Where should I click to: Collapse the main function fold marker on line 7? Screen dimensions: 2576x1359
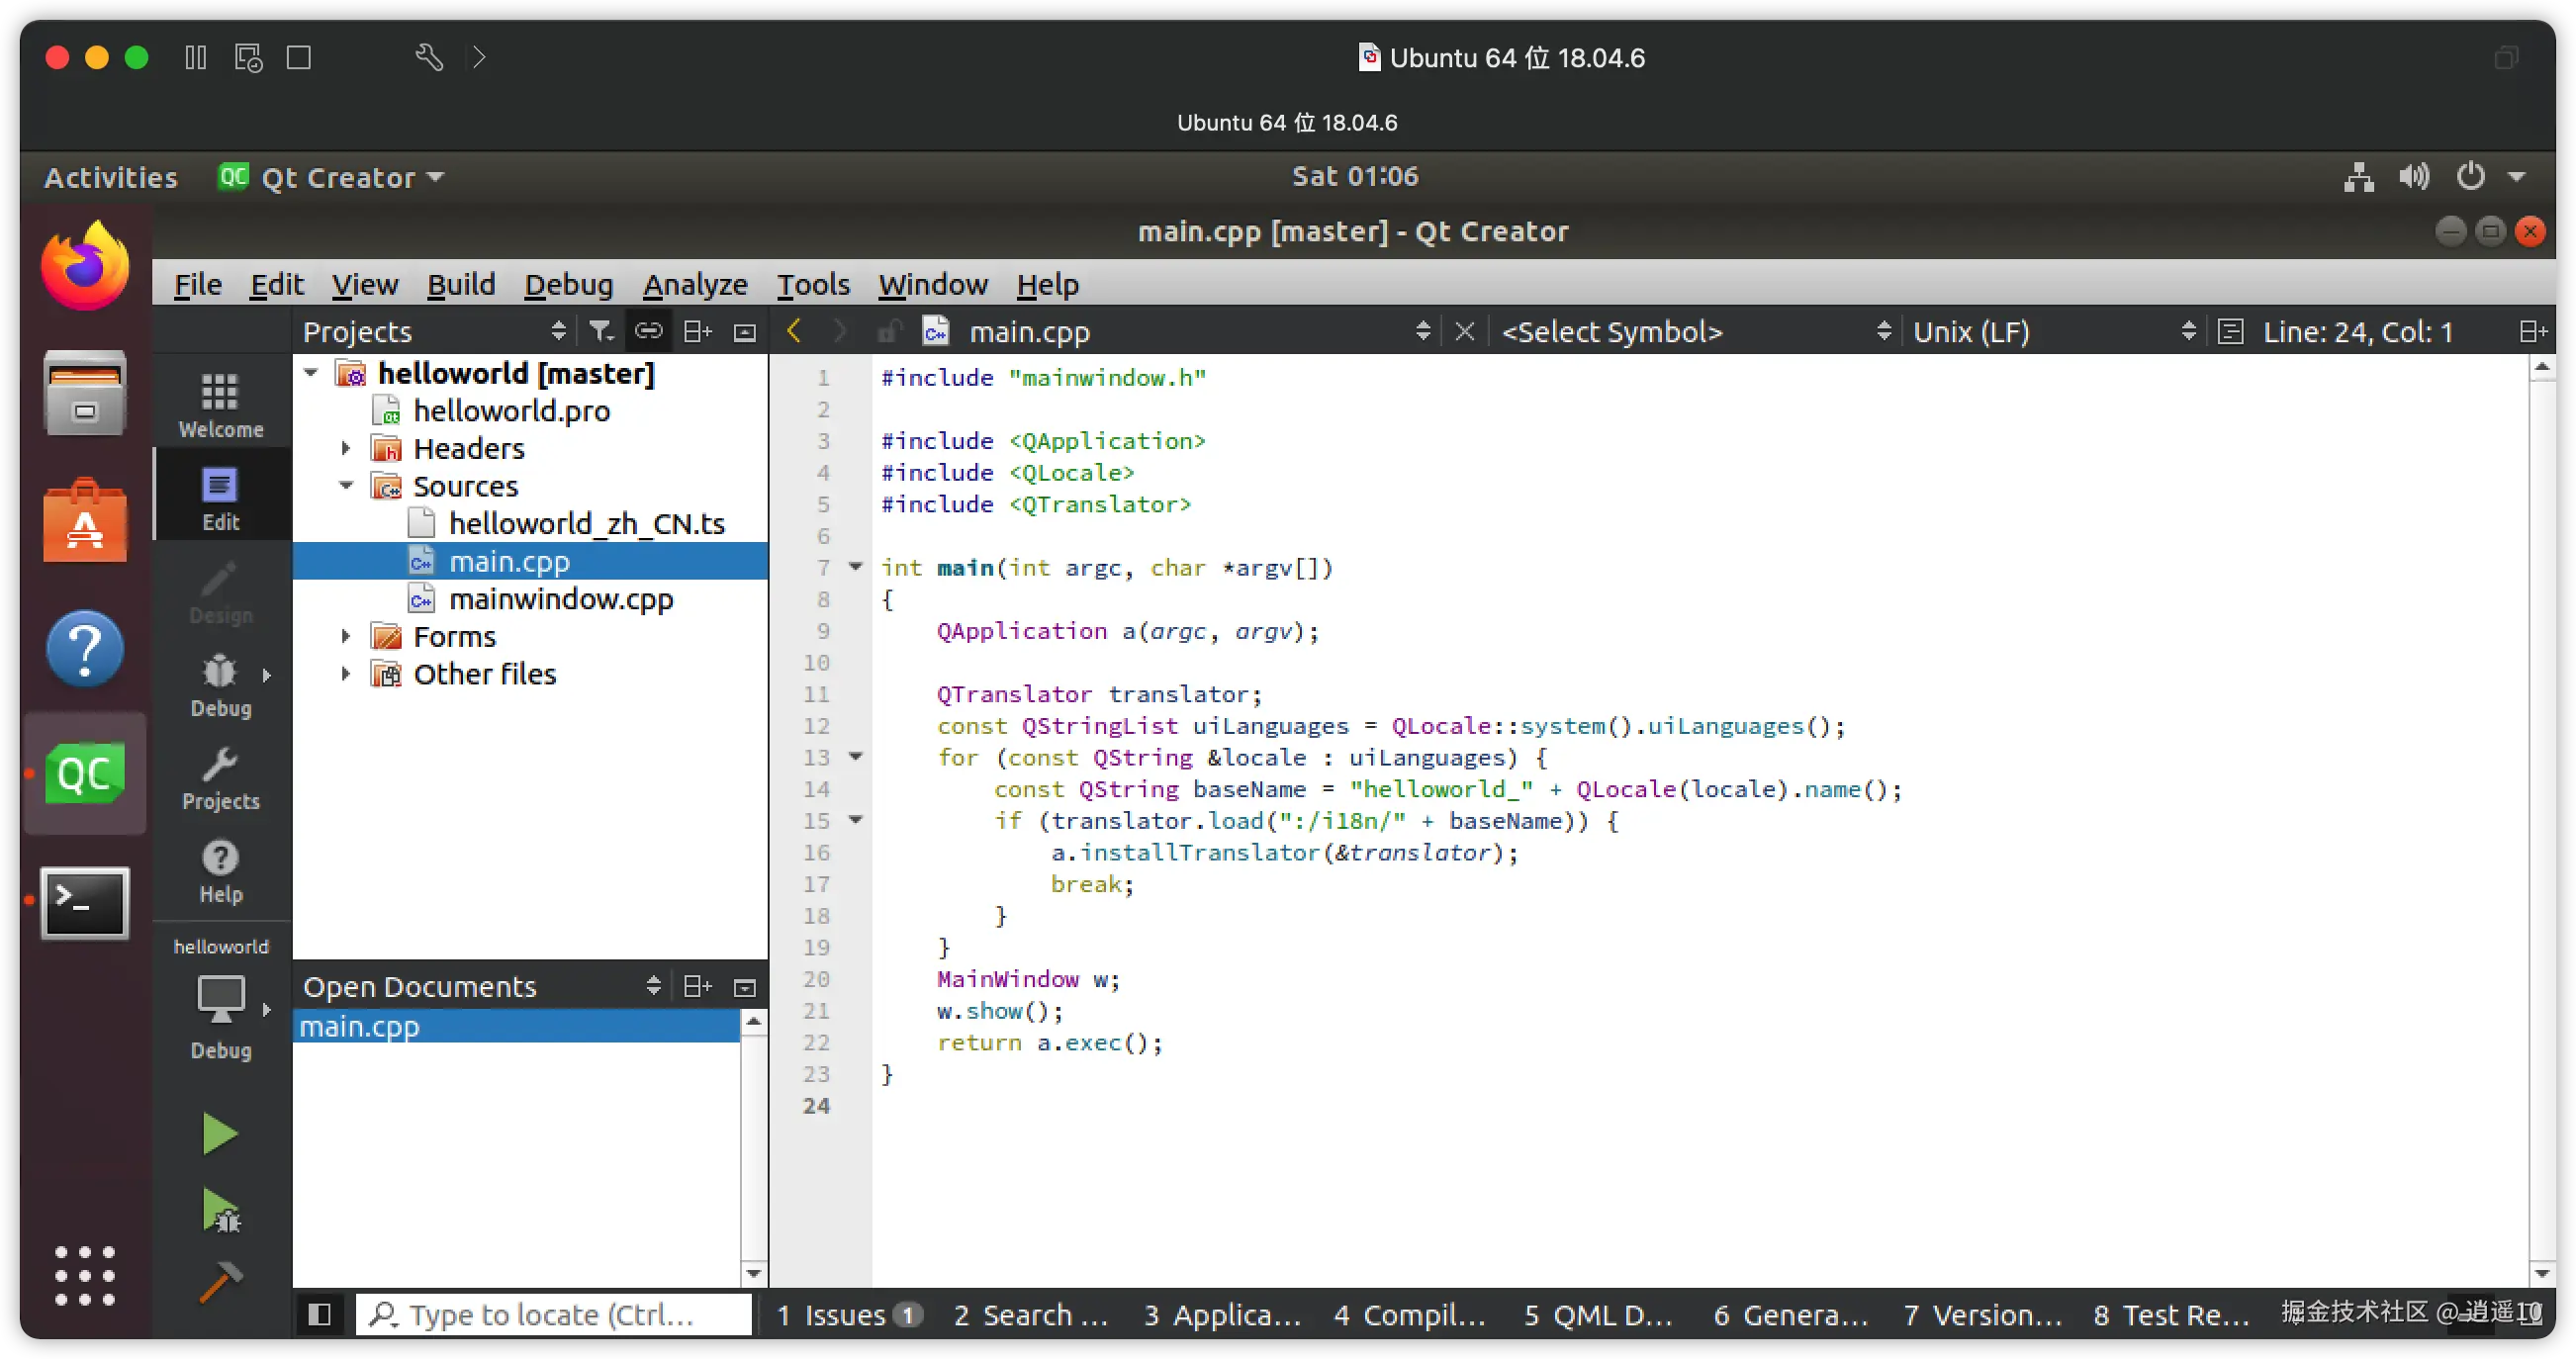(x=856, y=567)
